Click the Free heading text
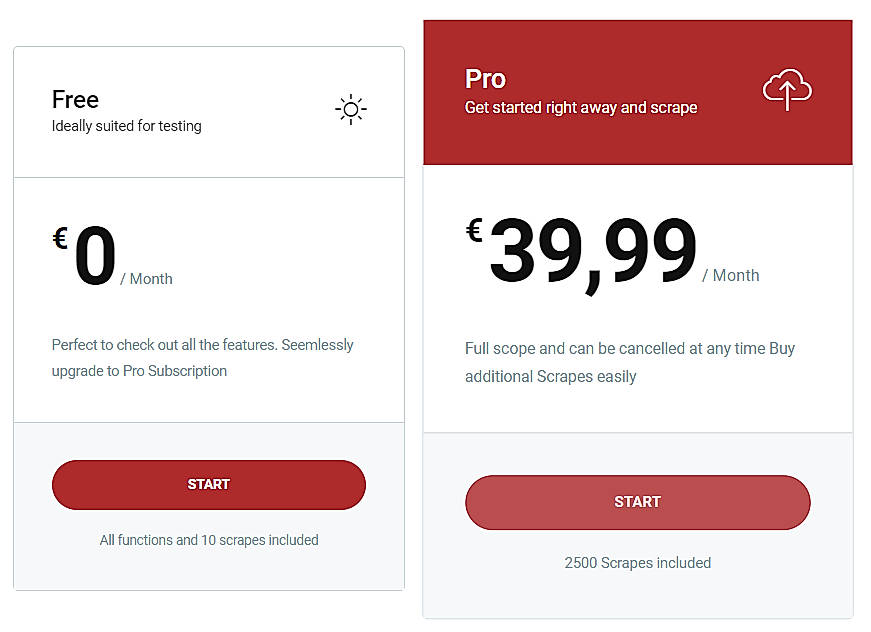Image resolution: width=871 pixels, height=632 pixels. click(x=74, y=99)
